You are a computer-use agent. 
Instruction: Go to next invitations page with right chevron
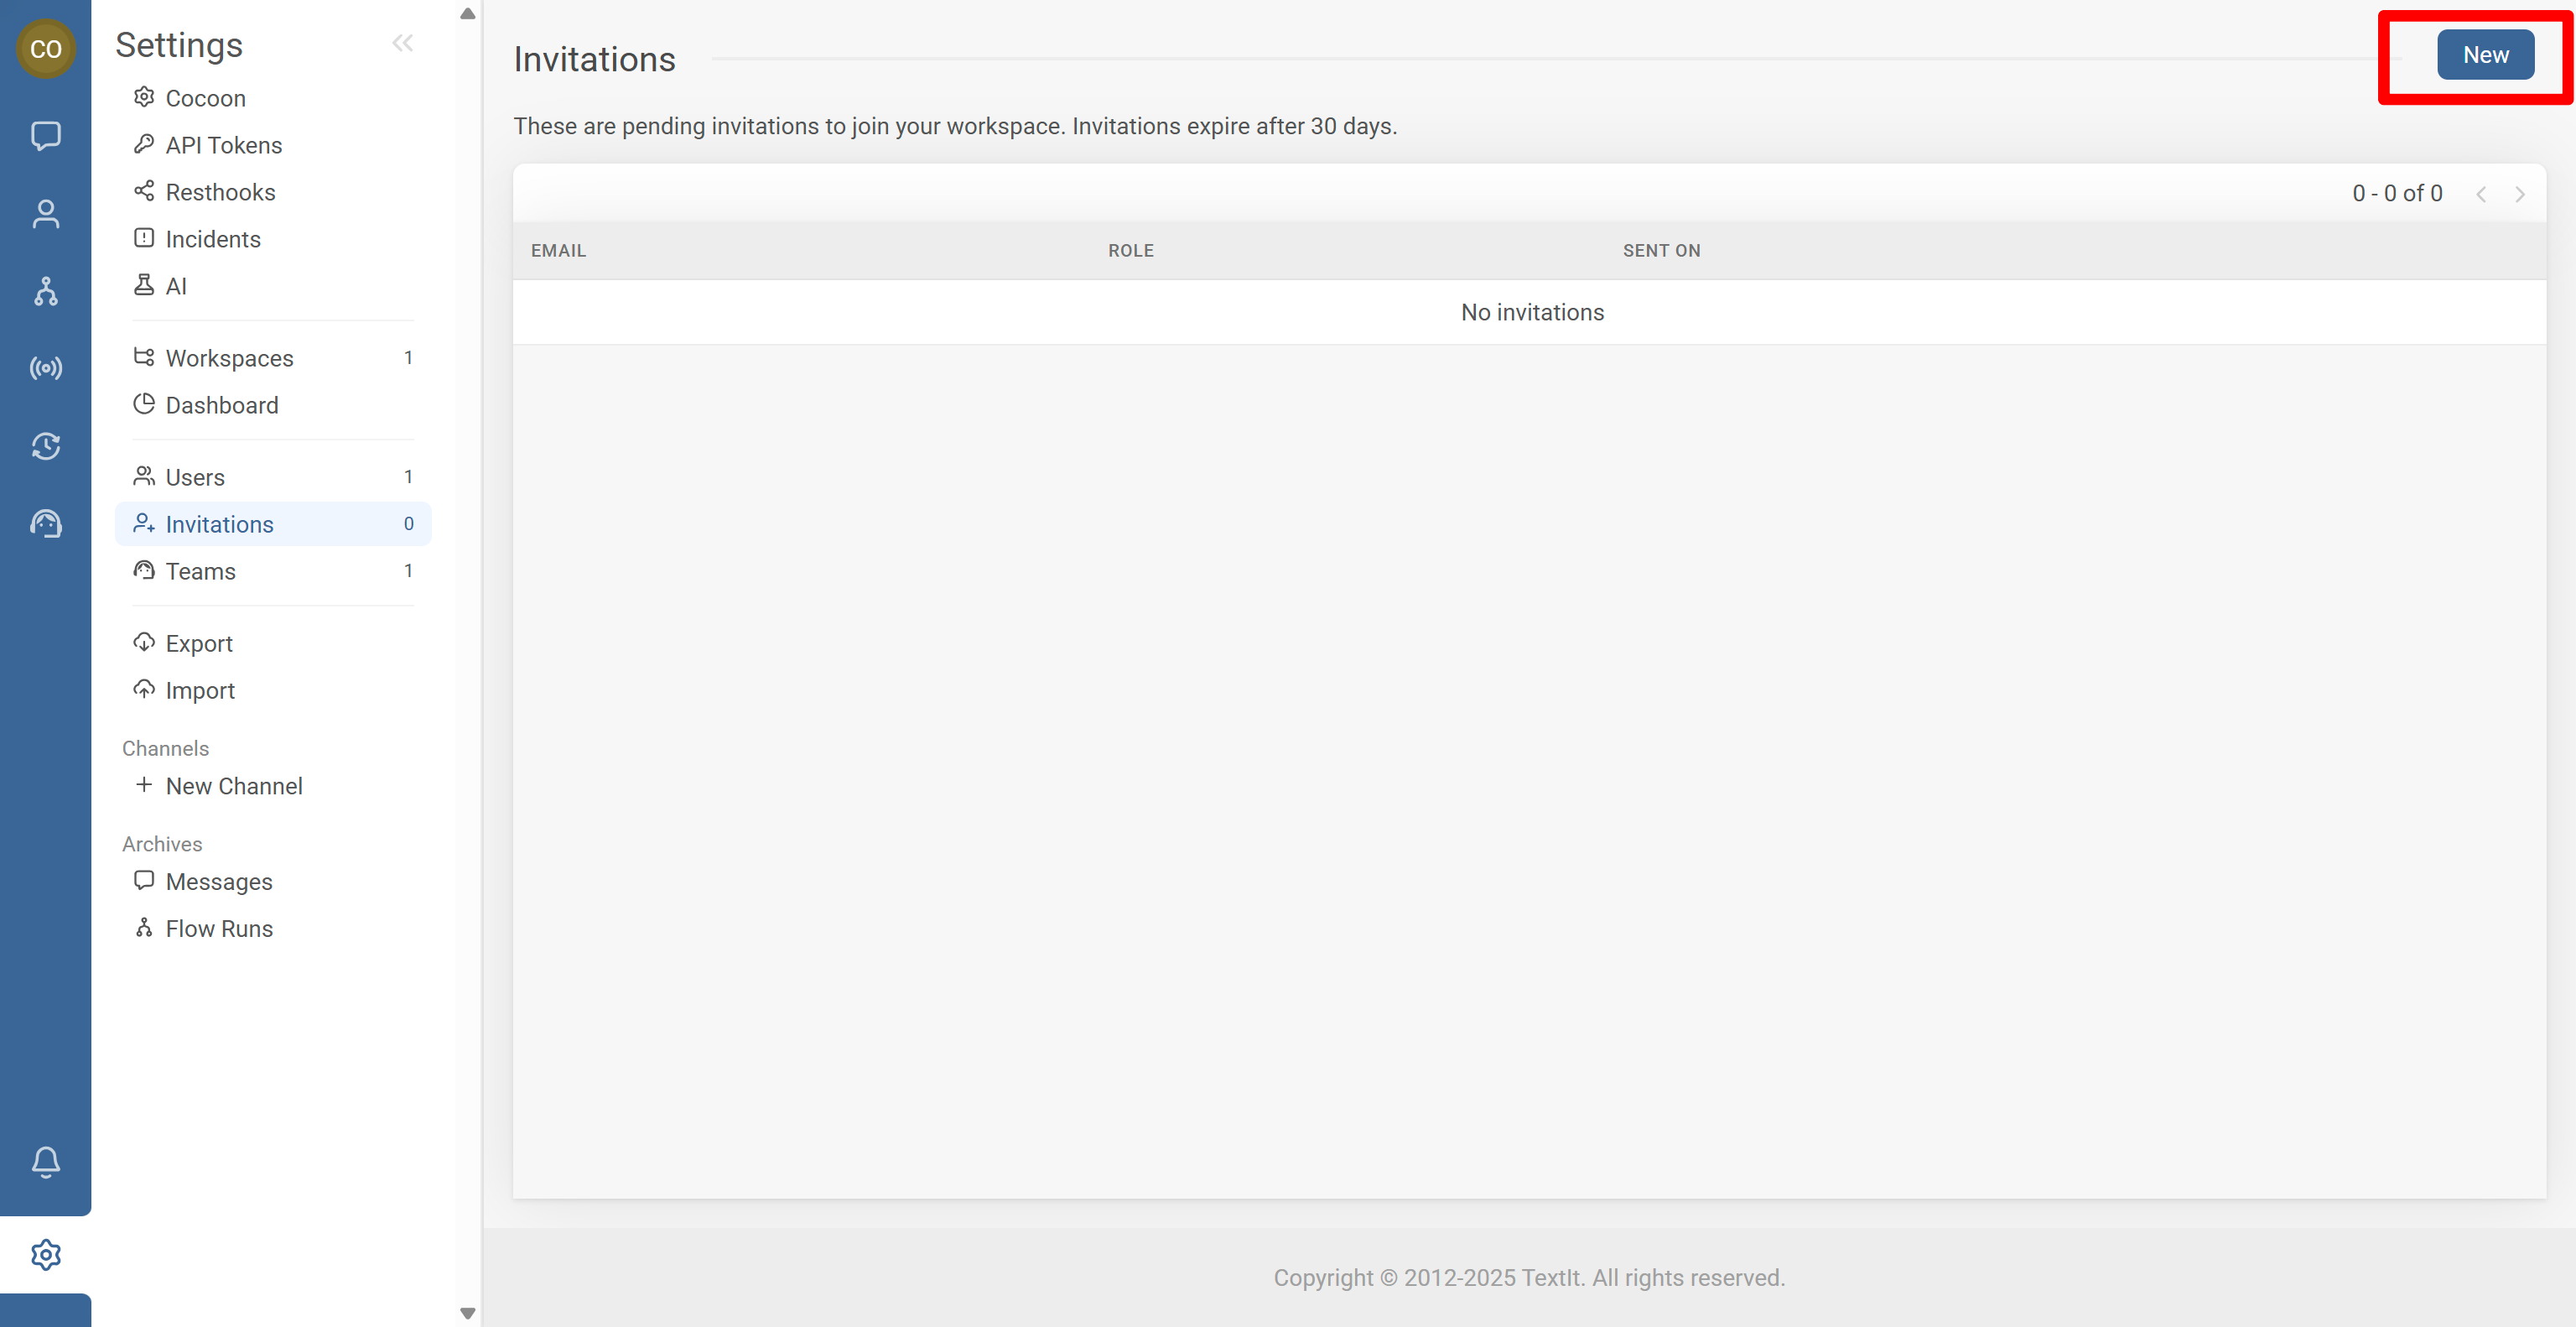(x=2519, y=193)
